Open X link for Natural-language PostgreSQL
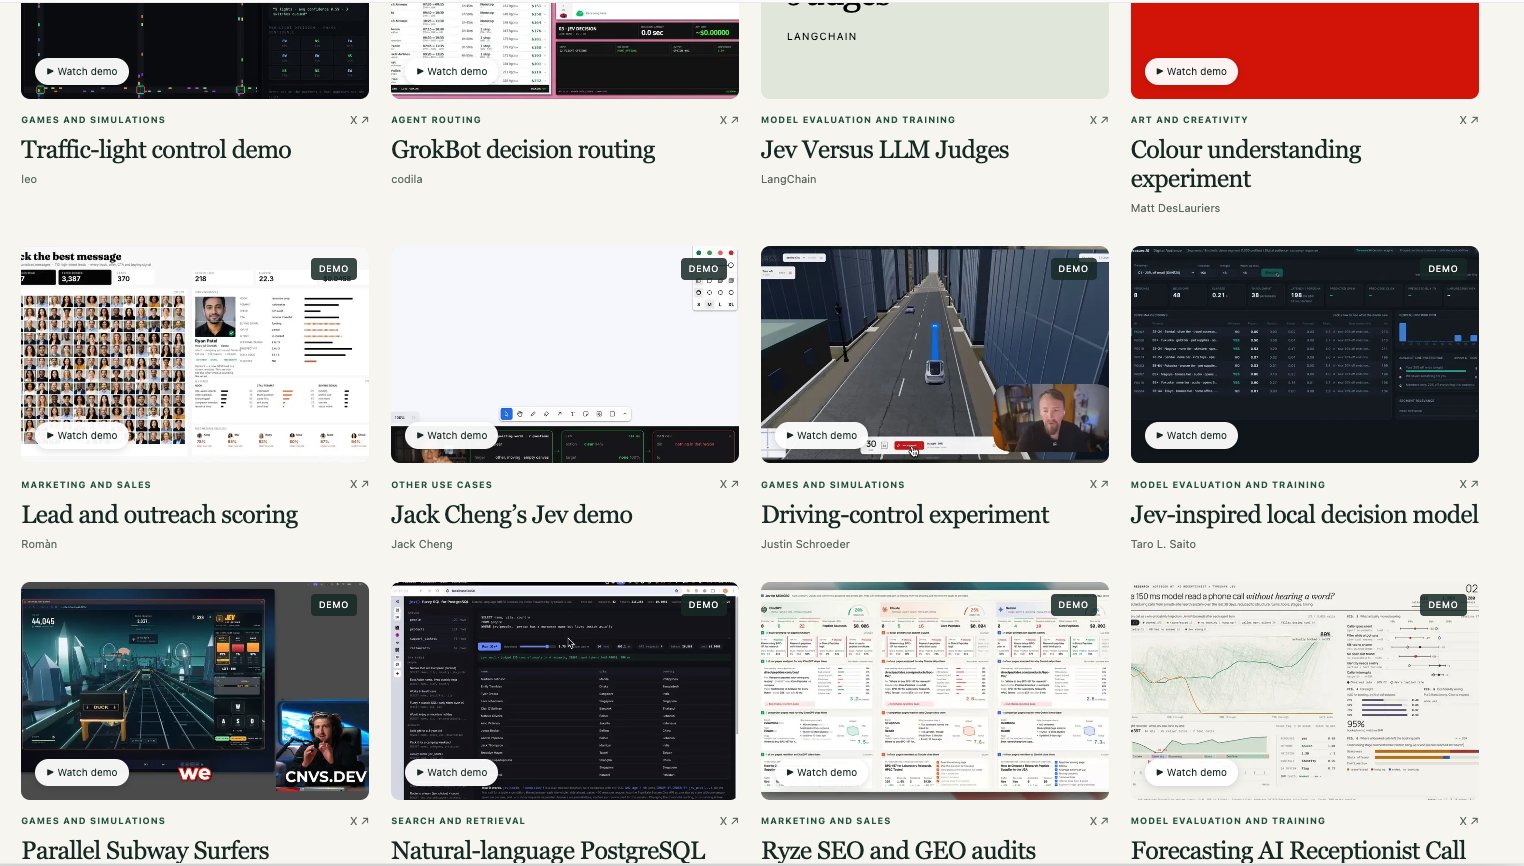 point(729,821)
